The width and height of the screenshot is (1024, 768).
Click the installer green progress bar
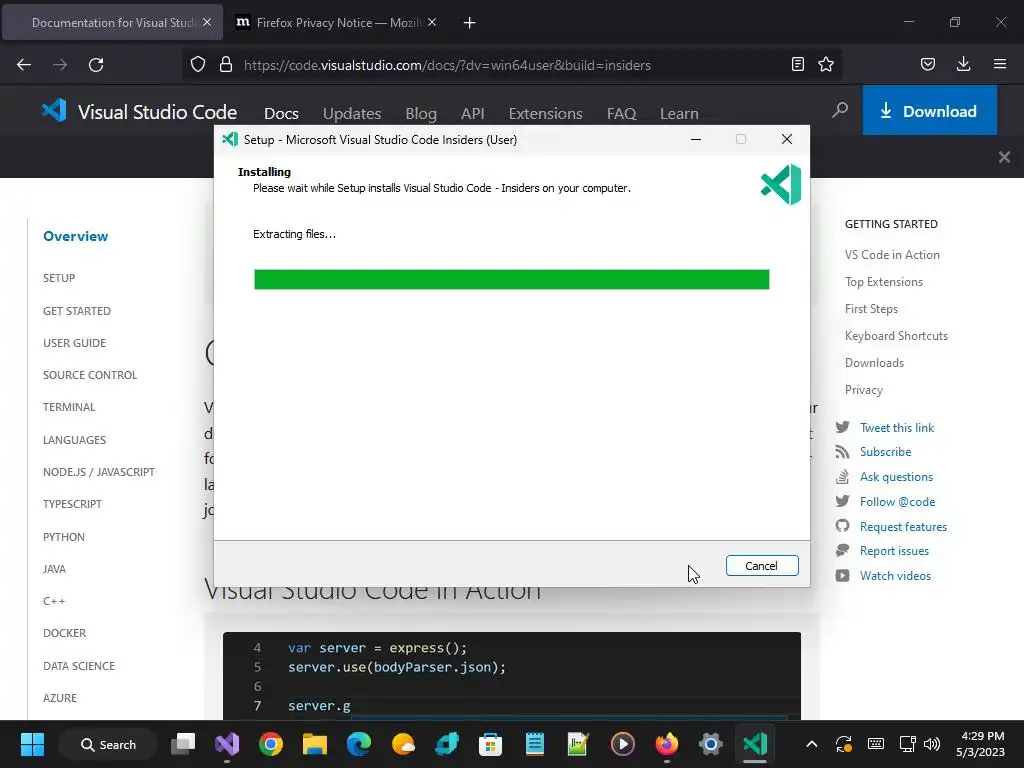click(511, 280)
